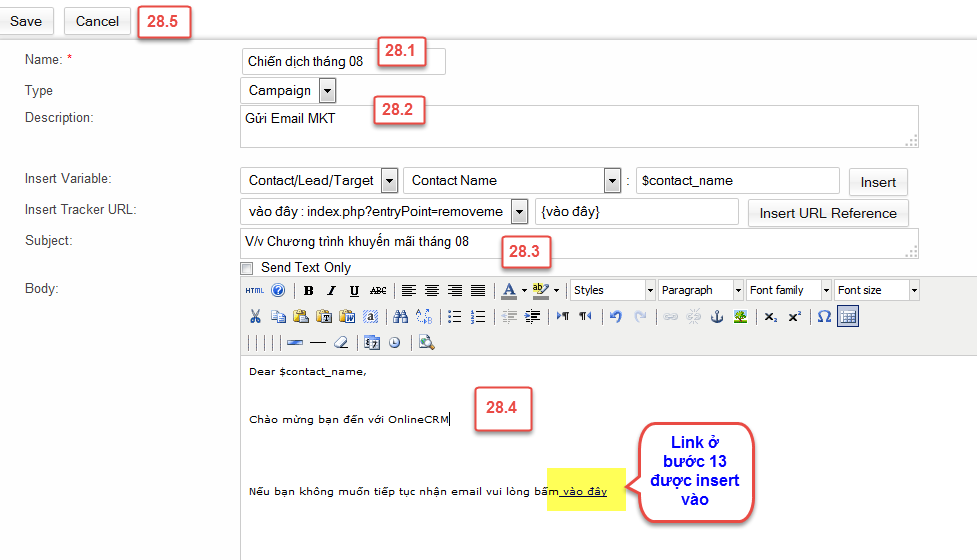Decrease indent (outdent) icon
Viewport: 977px width, 560px height.
509,316
